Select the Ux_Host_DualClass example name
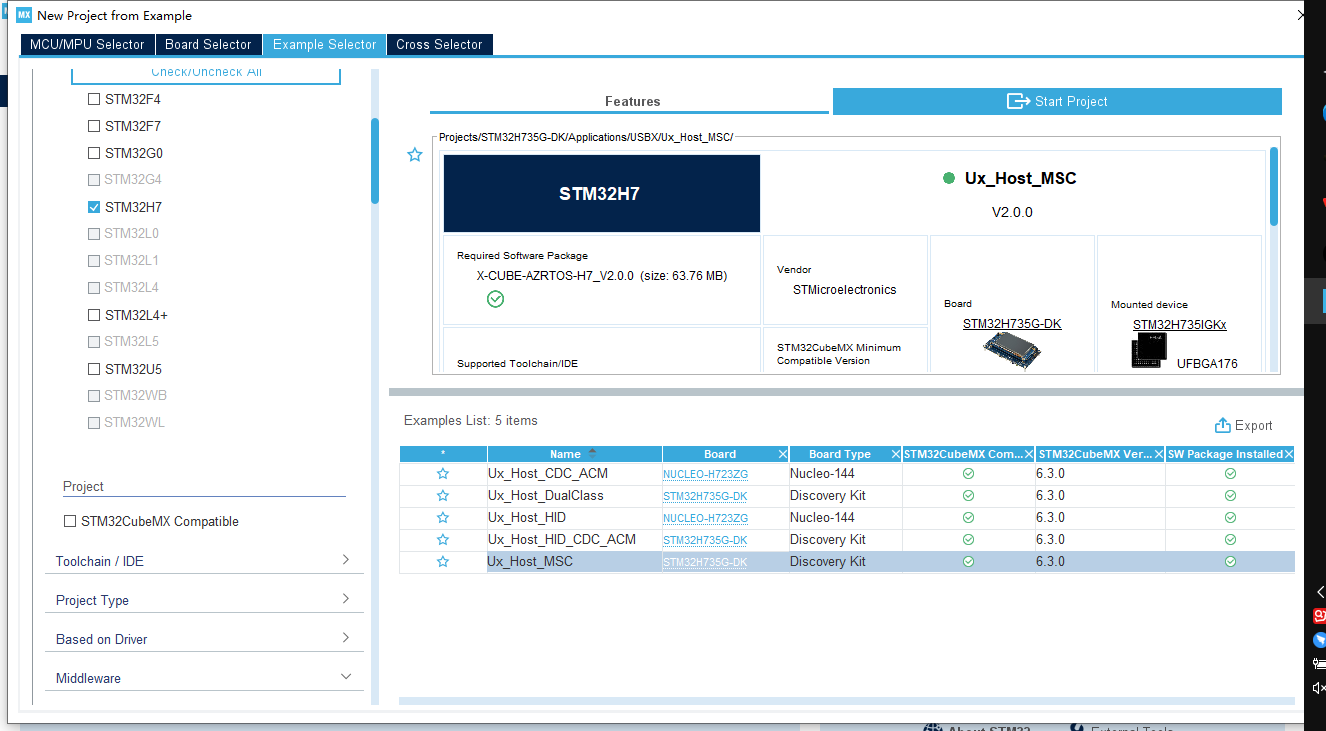The height and width of the screenshot is (731, 1326). (x=546, y=496)
